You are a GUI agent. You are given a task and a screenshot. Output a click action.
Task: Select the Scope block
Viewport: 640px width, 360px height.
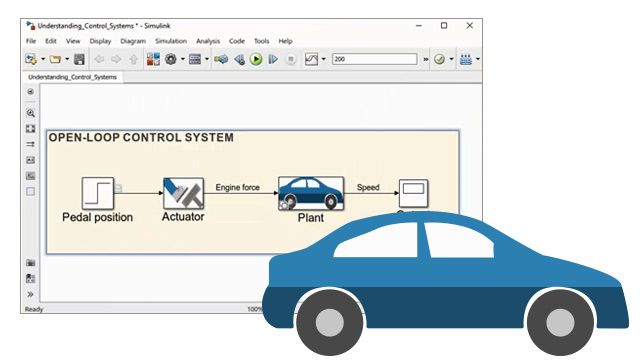413,193
